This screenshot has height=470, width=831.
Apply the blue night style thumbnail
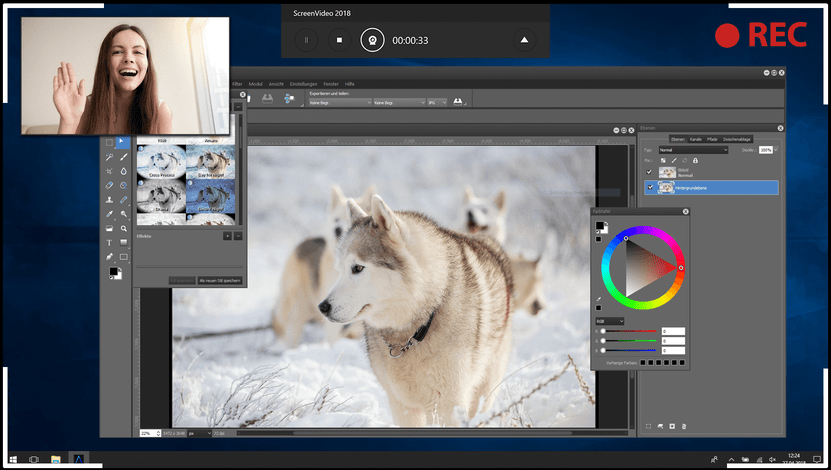[211, 196]
